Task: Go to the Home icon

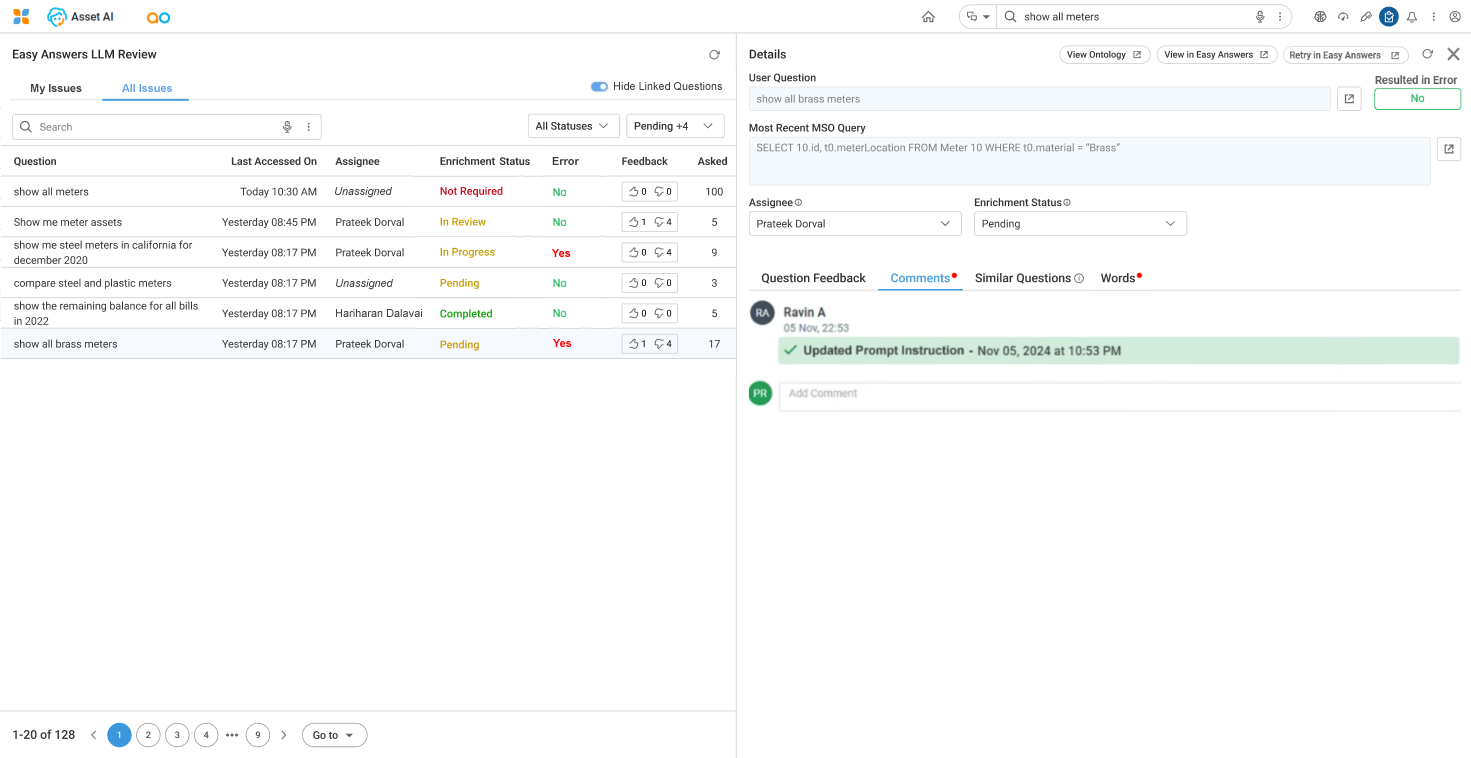Action: tap(928, 17)
